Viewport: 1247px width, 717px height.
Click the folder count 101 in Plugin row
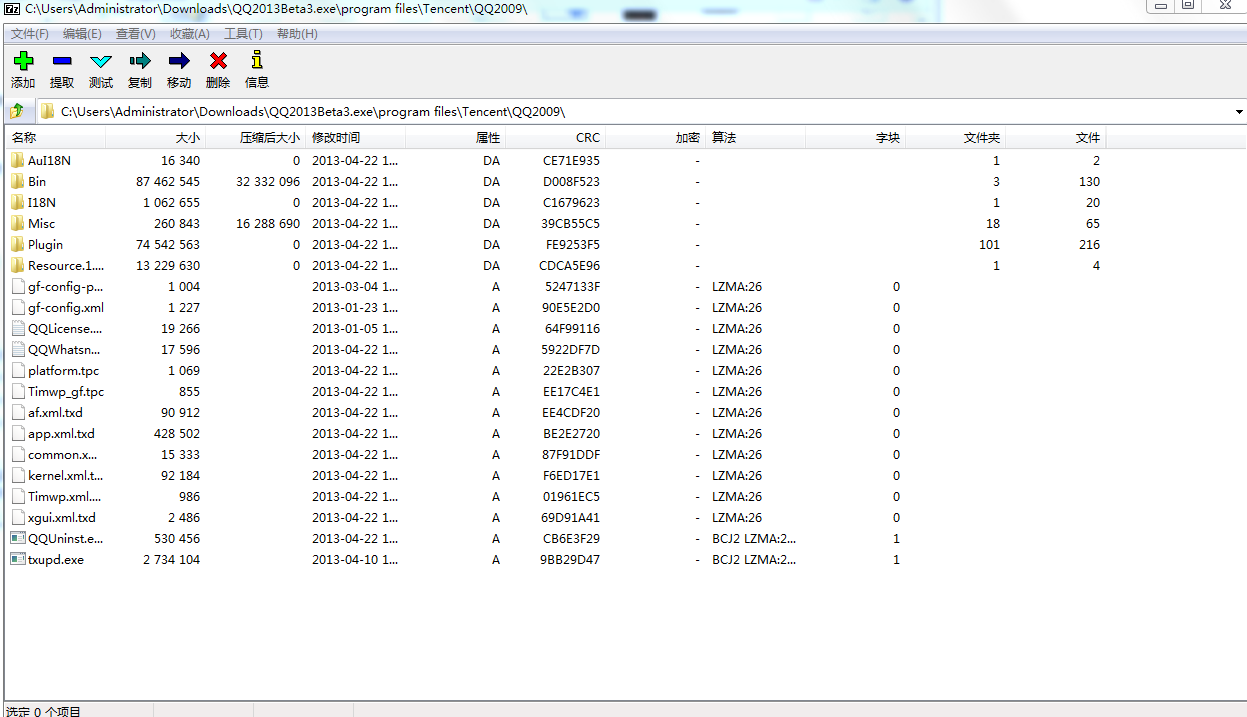click(x=990, y=245)
